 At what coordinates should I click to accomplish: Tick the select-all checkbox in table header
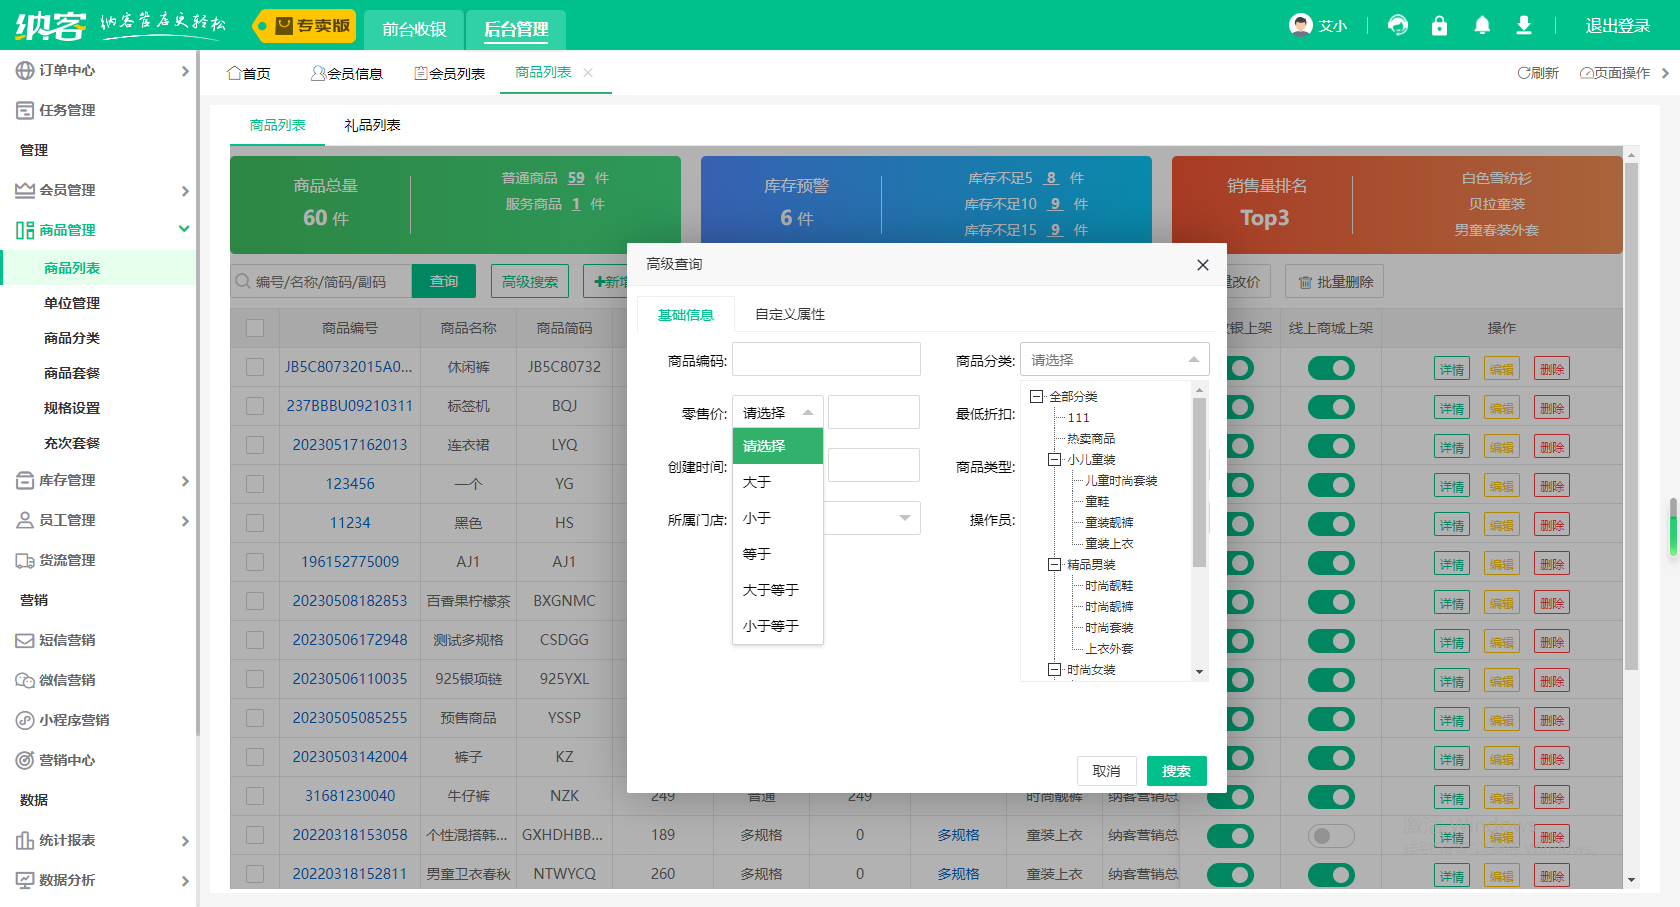[x=255, y=328]
